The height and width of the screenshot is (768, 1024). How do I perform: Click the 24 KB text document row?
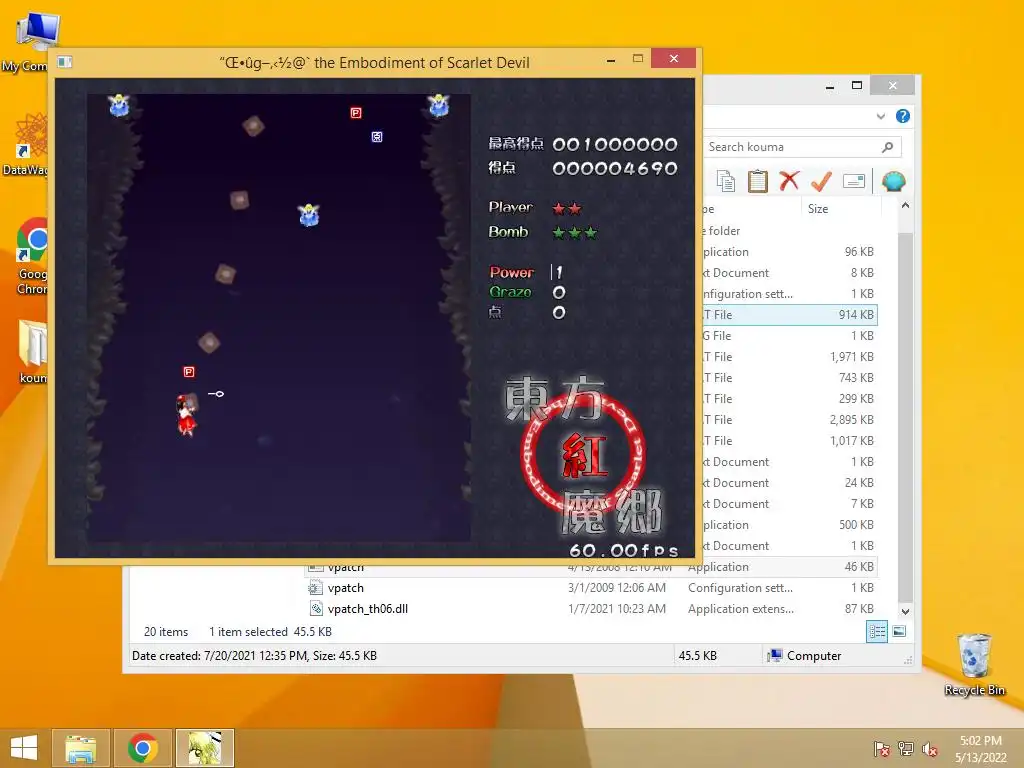(x=790, y=483)
